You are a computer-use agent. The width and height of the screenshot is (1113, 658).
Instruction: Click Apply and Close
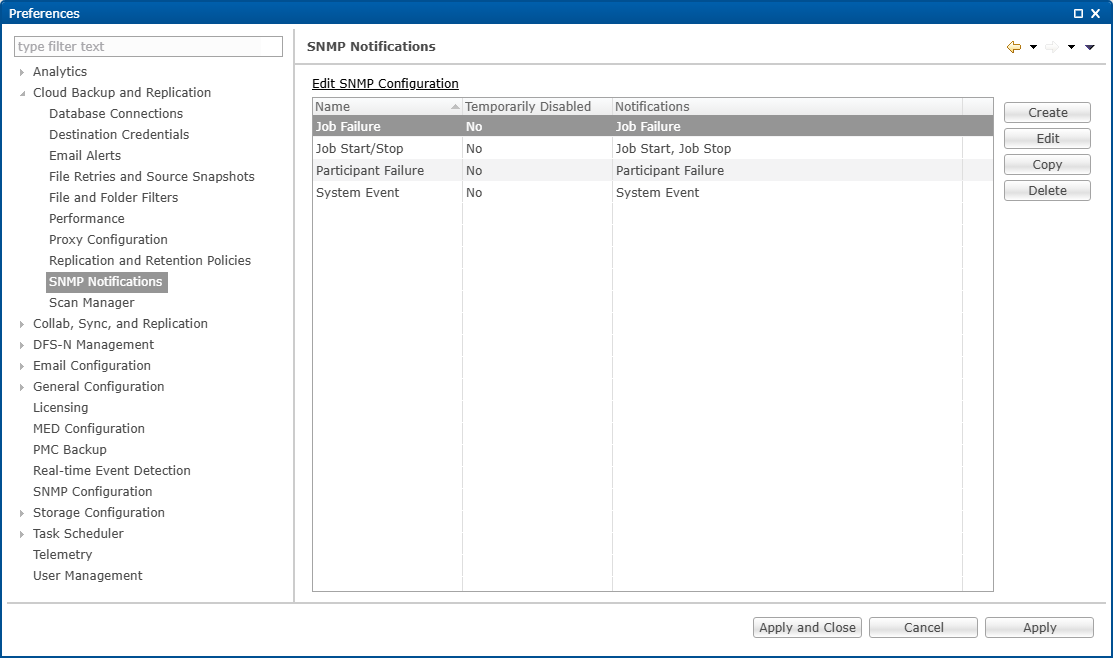tap(807, 627)
